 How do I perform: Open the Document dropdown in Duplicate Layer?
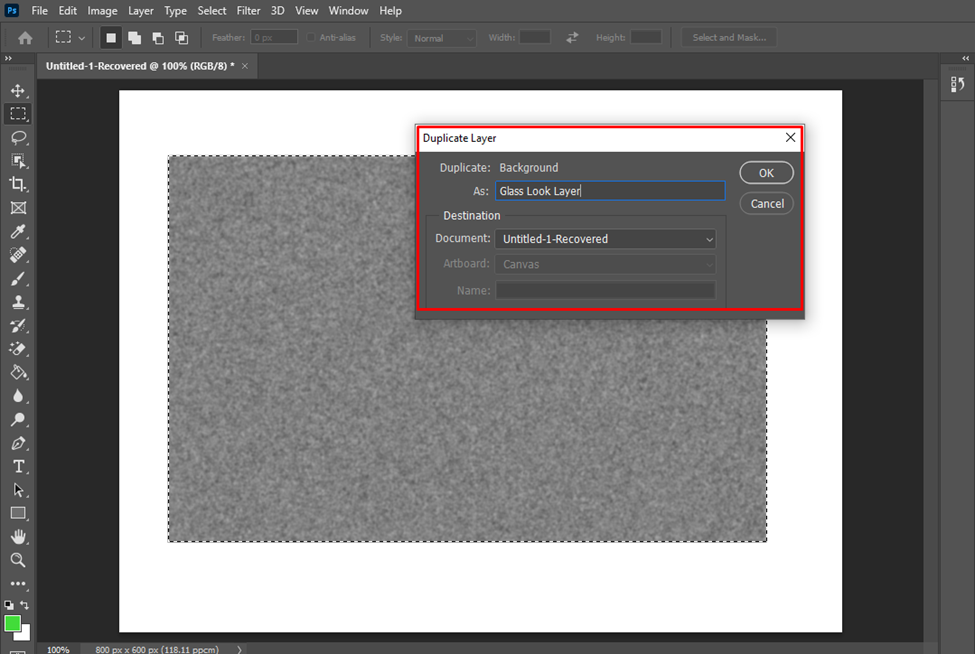(605, 239)
